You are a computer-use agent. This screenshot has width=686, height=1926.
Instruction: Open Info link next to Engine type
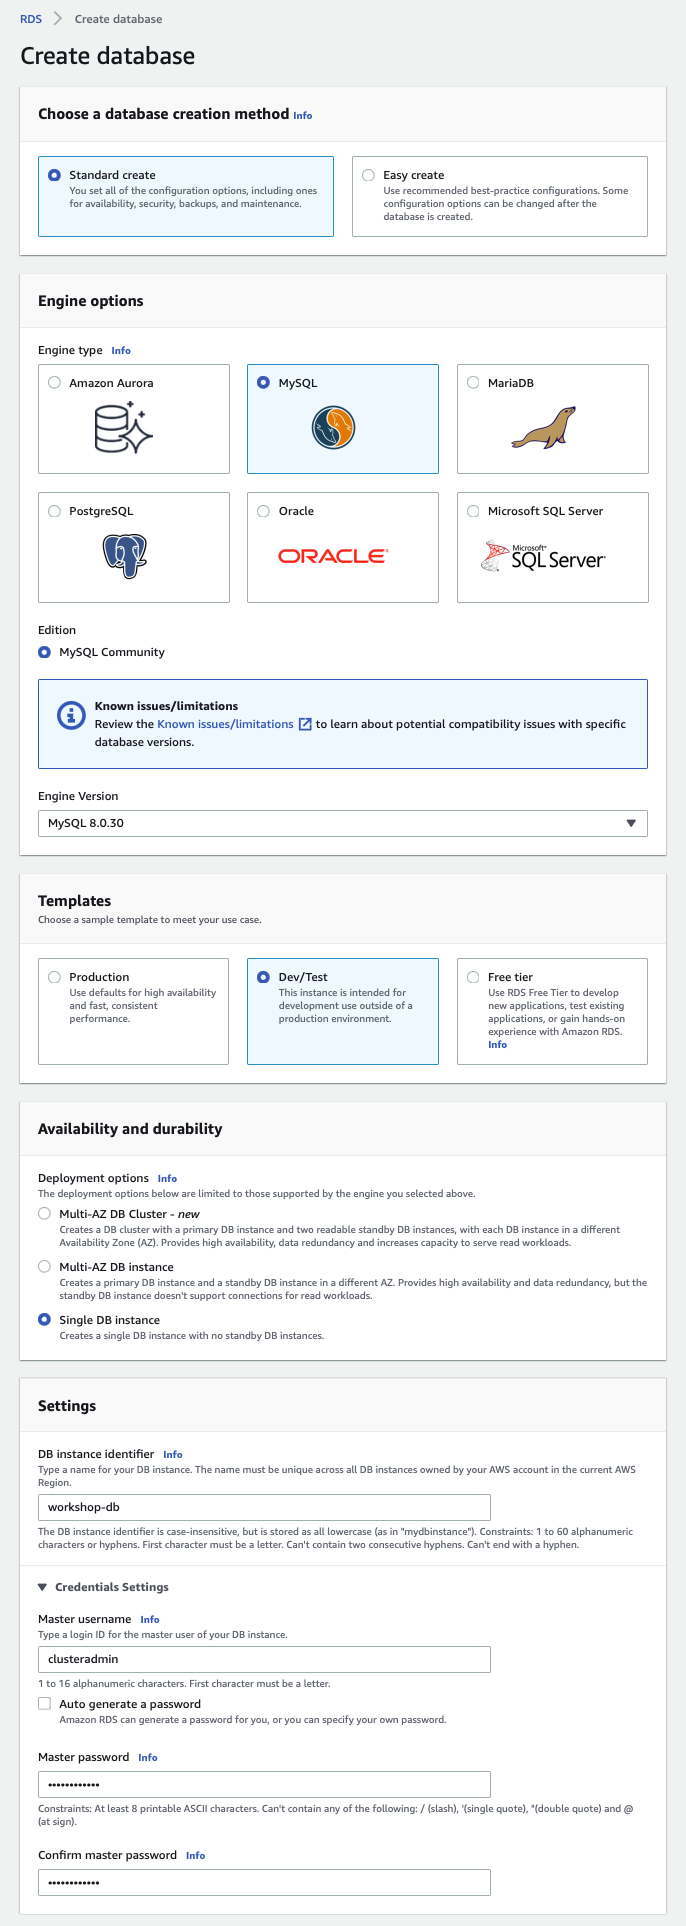[x=121, y=351]
